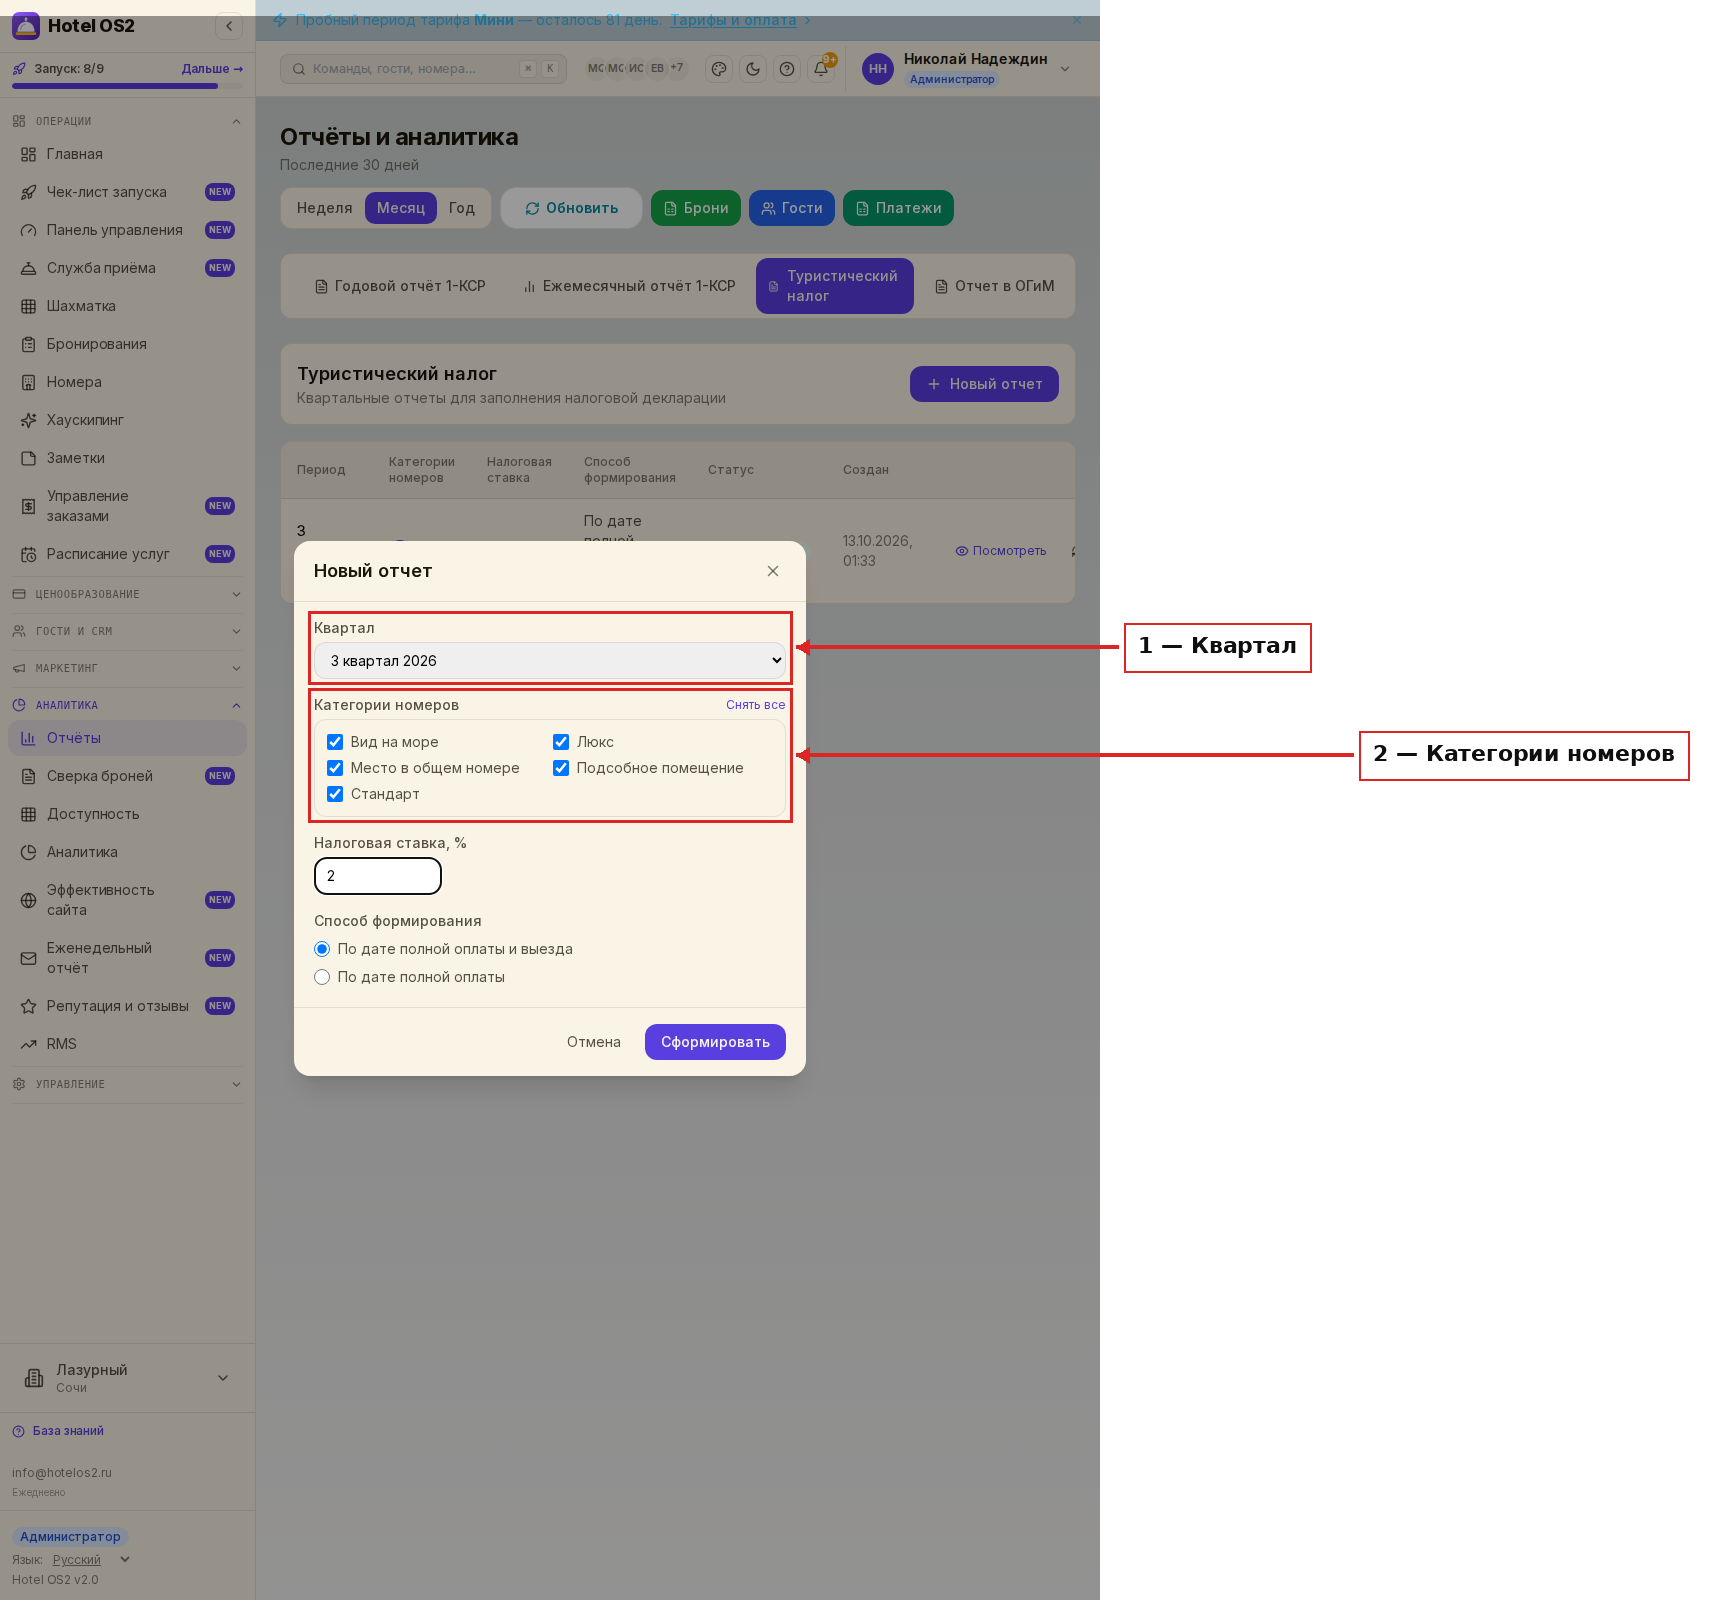The width and height of the screenshot is (1713, 1600).
Task: Open Хаускипинг in sidebar
Action: [127, 420]
